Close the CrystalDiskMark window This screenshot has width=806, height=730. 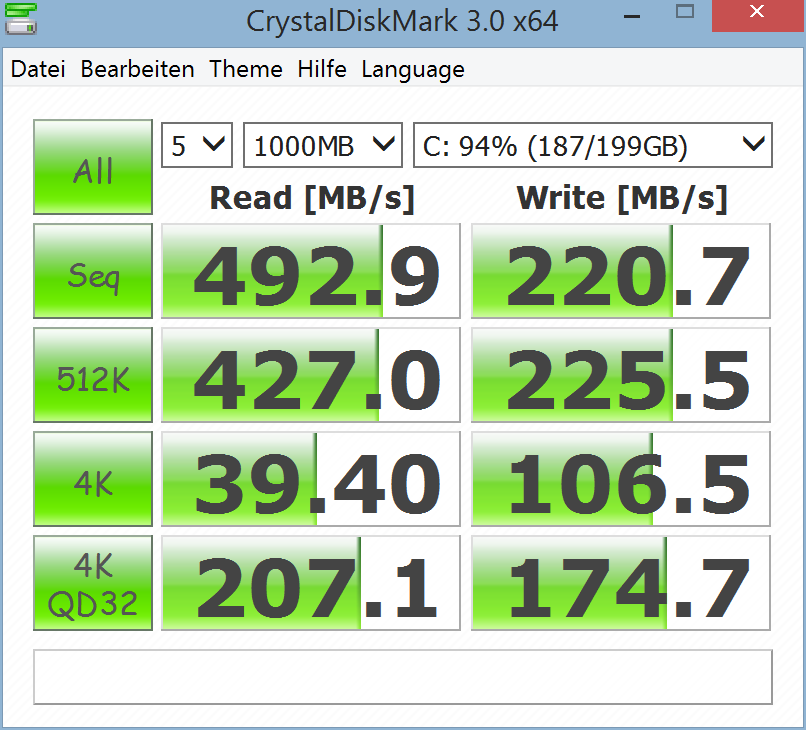(x=757, y=15)
